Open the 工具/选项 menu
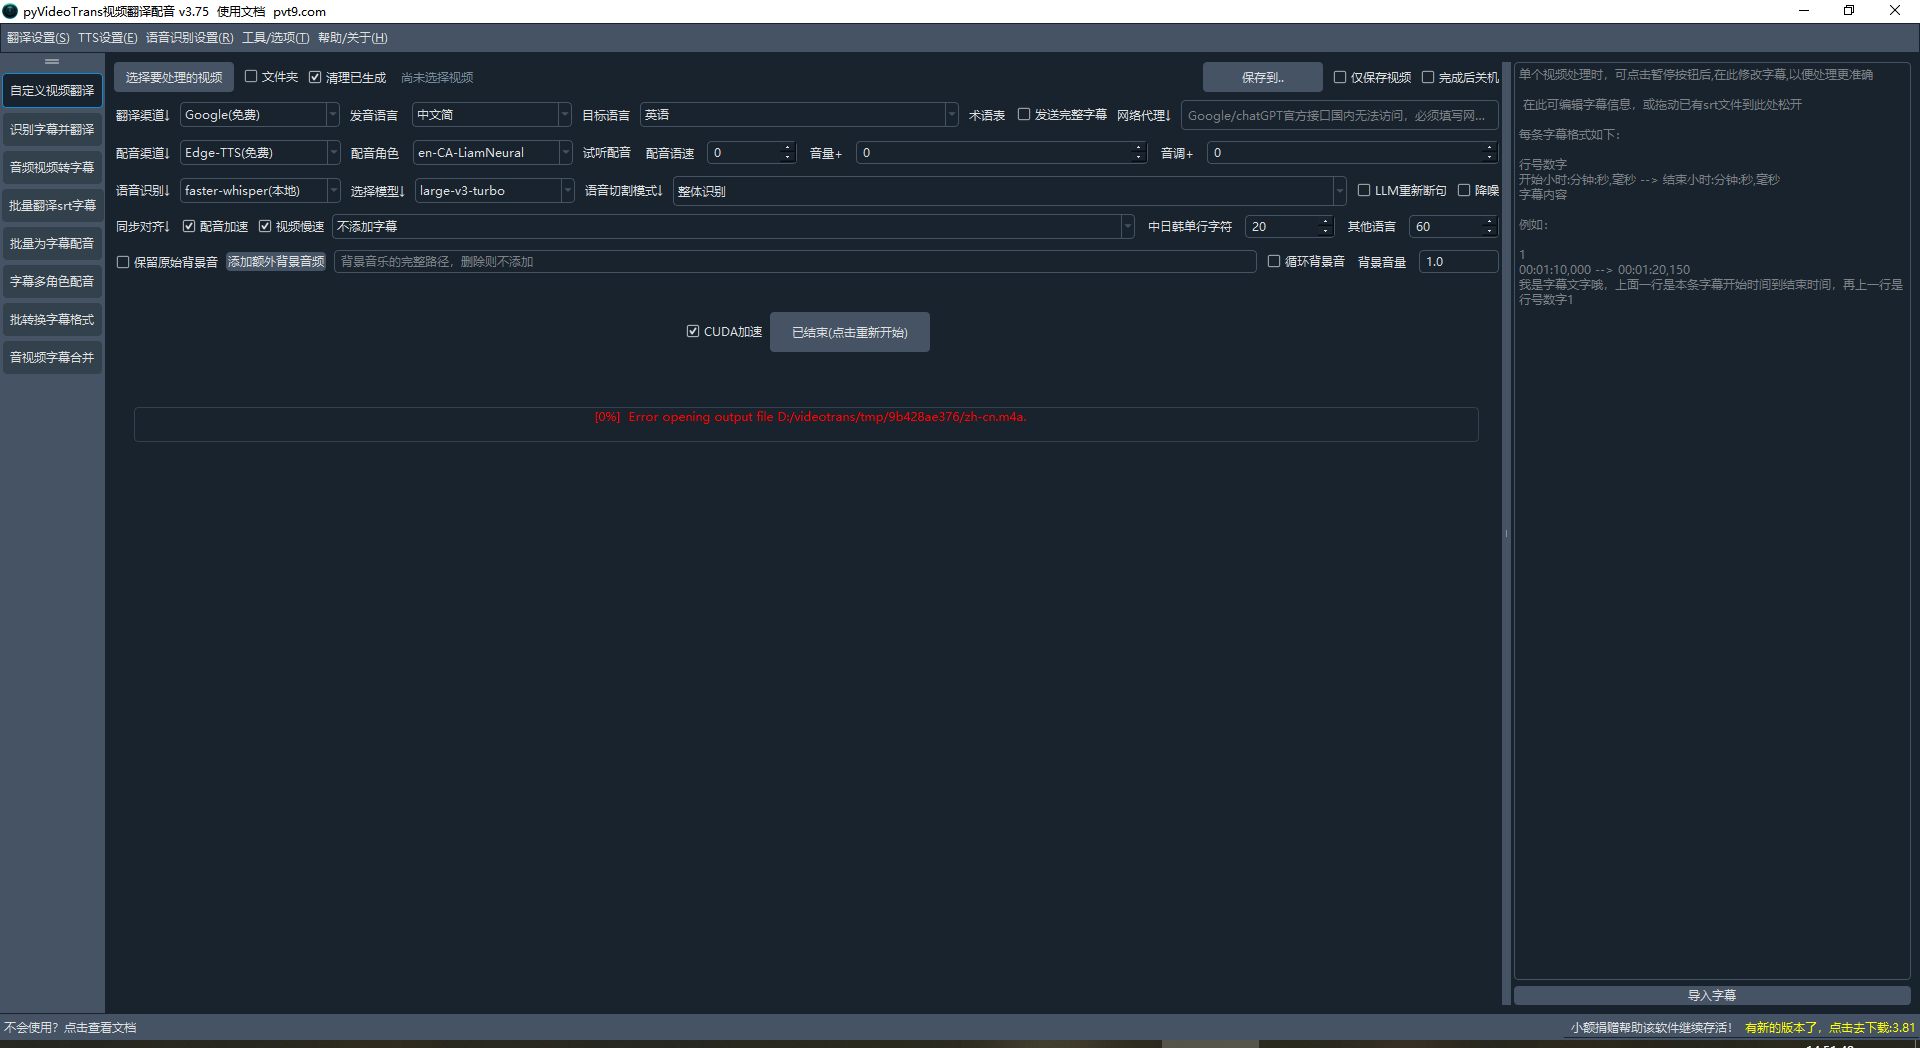Image resolution: width=1920 pixels, height=1048 pixels. pos(275,38)
